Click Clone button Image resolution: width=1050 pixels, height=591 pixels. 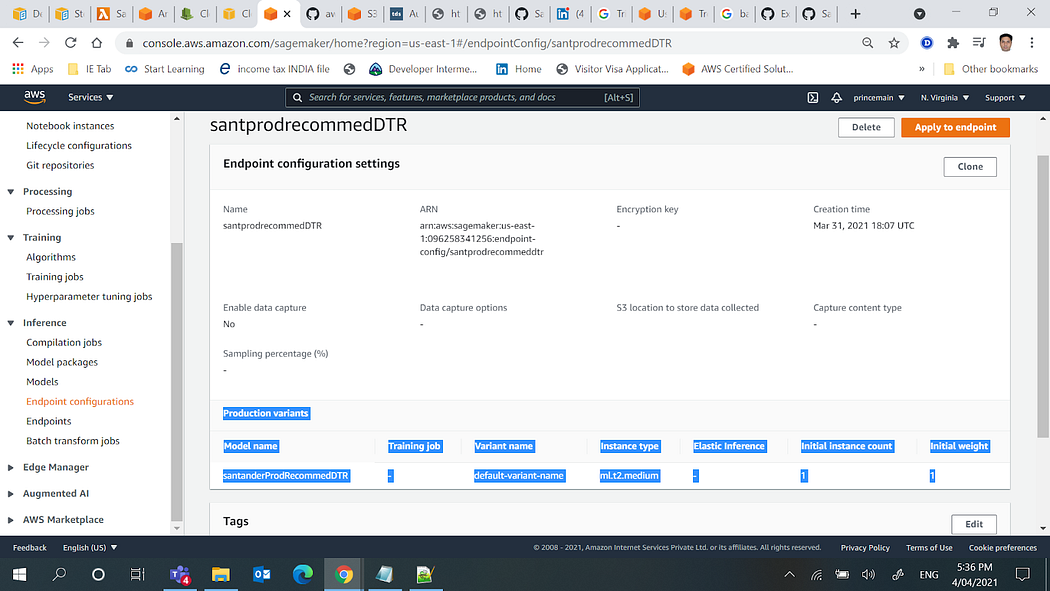coord(970,167)
